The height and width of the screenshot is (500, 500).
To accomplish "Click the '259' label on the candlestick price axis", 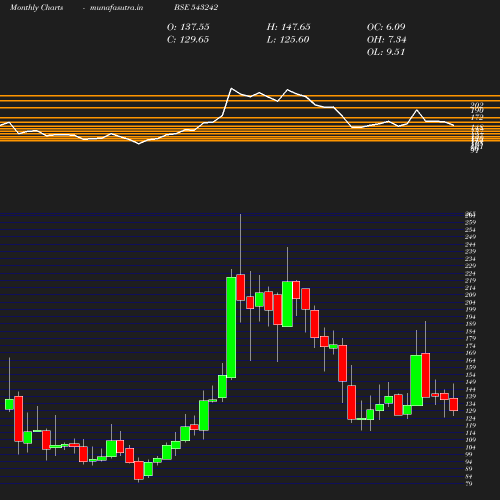I will (x=471, y=222).
